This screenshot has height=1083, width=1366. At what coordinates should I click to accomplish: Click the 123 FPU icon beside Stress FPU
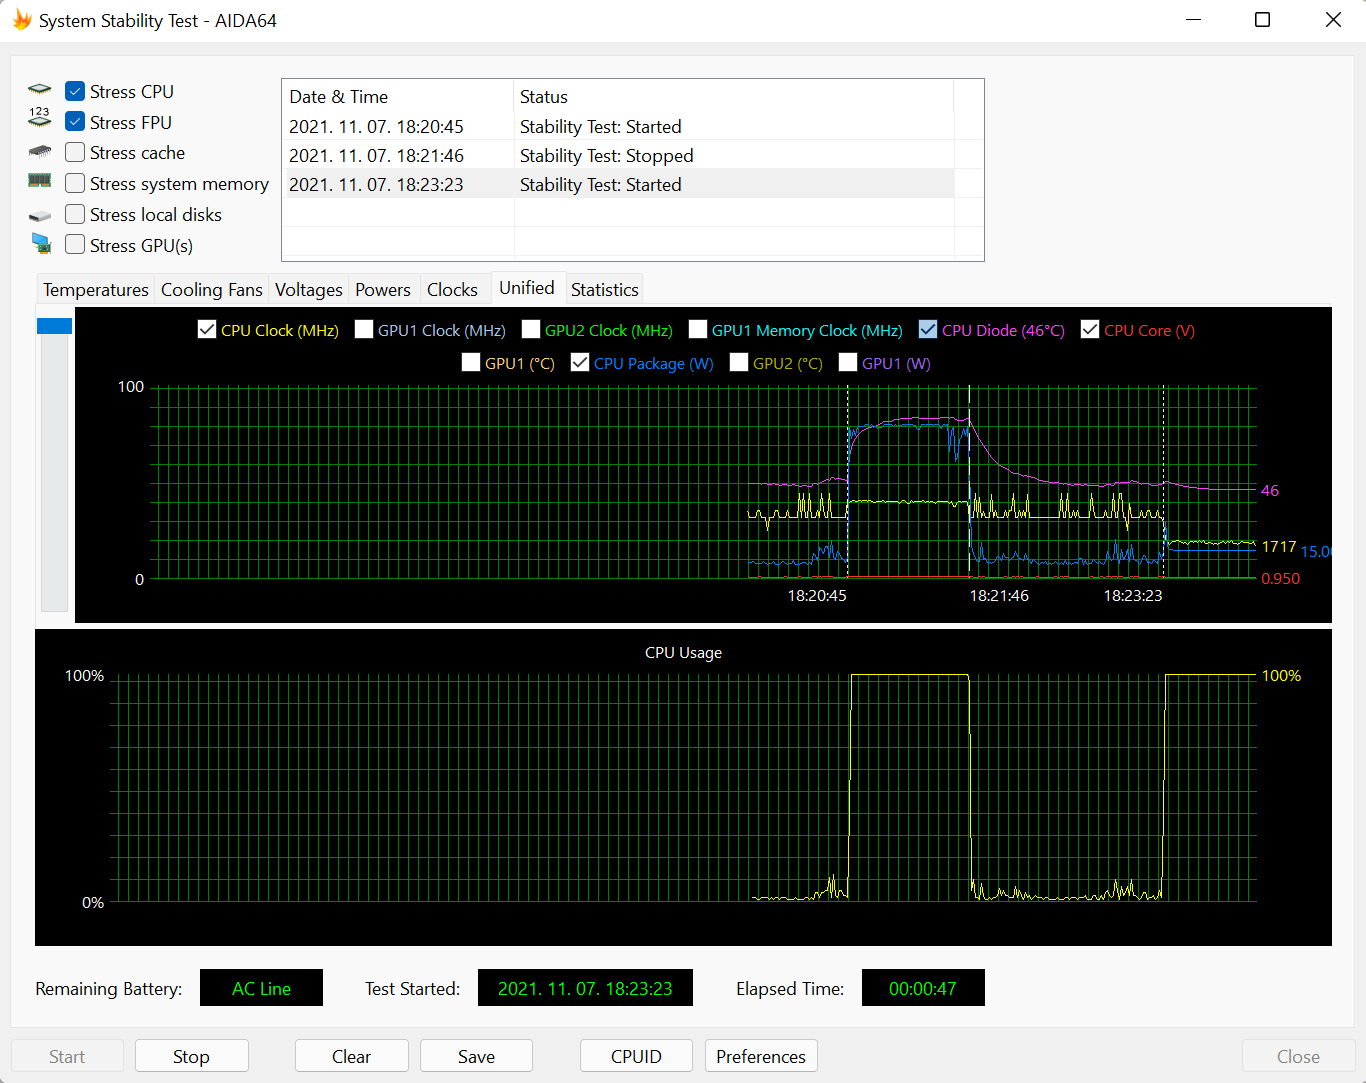tap(40, 118)
